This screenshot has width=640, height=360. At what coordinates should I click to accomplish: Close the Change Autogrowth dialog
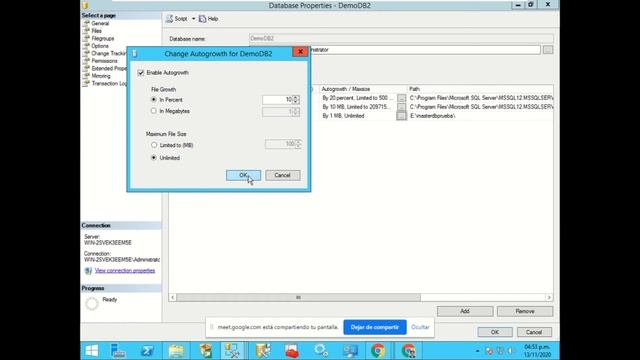tap(300, 52)
